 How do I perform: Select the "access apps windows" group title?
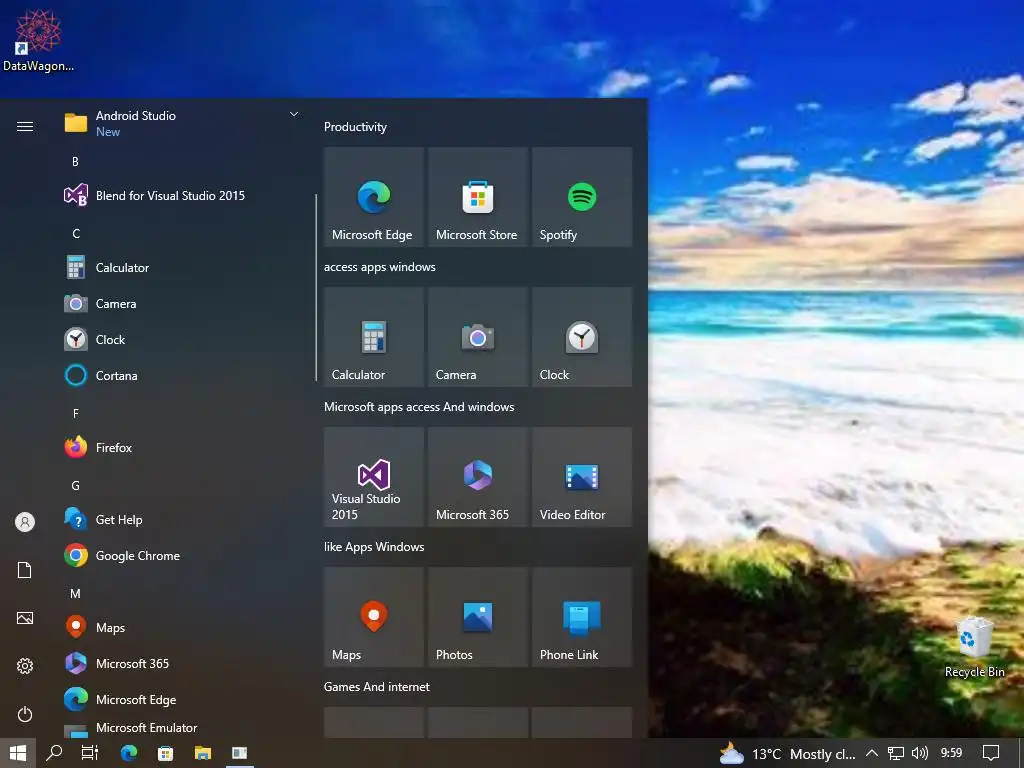(x=379, y=267)
